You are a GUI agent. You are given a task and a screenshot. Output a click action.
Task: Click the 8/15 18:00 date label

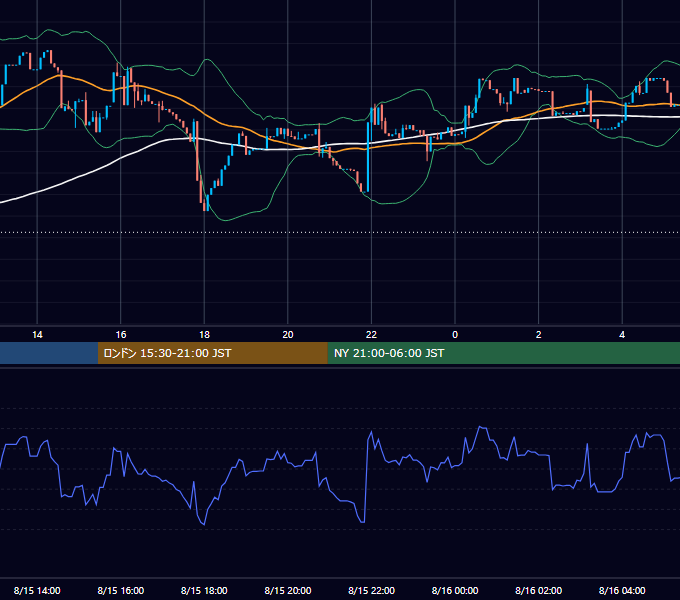pos(204,590)
